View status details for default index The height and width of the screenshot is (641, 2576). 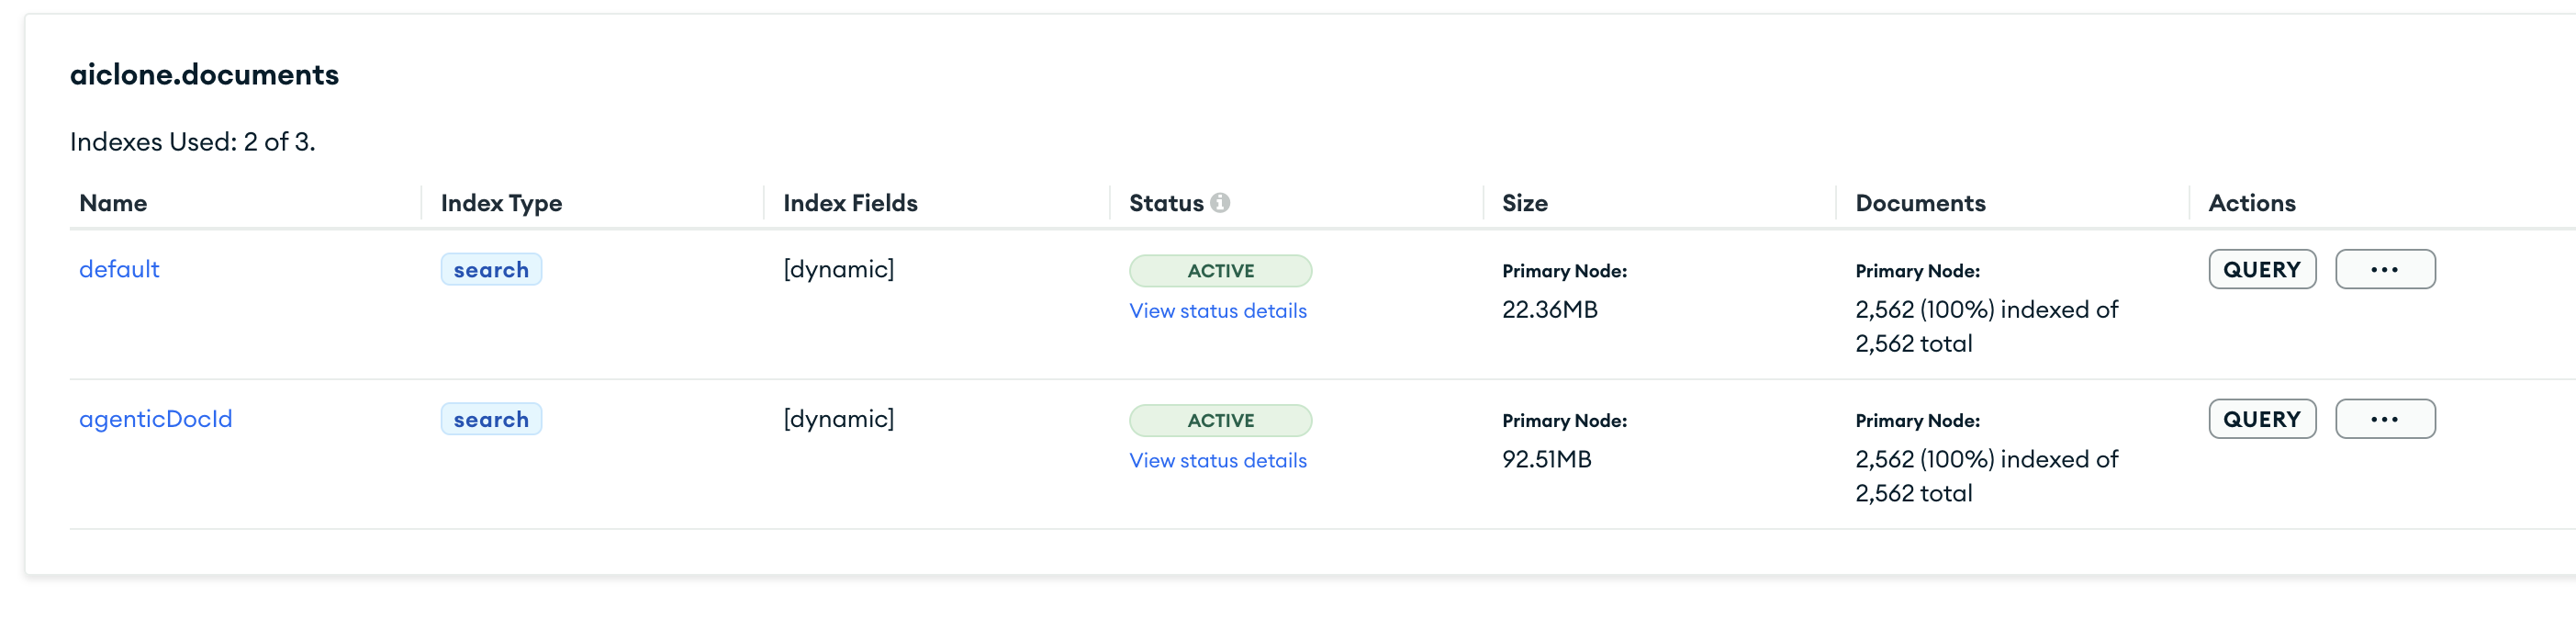coord(1217,311)
